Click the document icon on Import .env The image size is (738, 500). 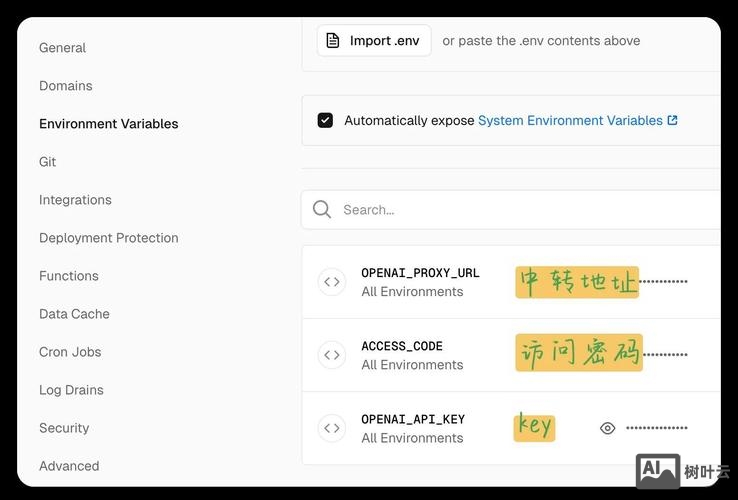[334, 41]
